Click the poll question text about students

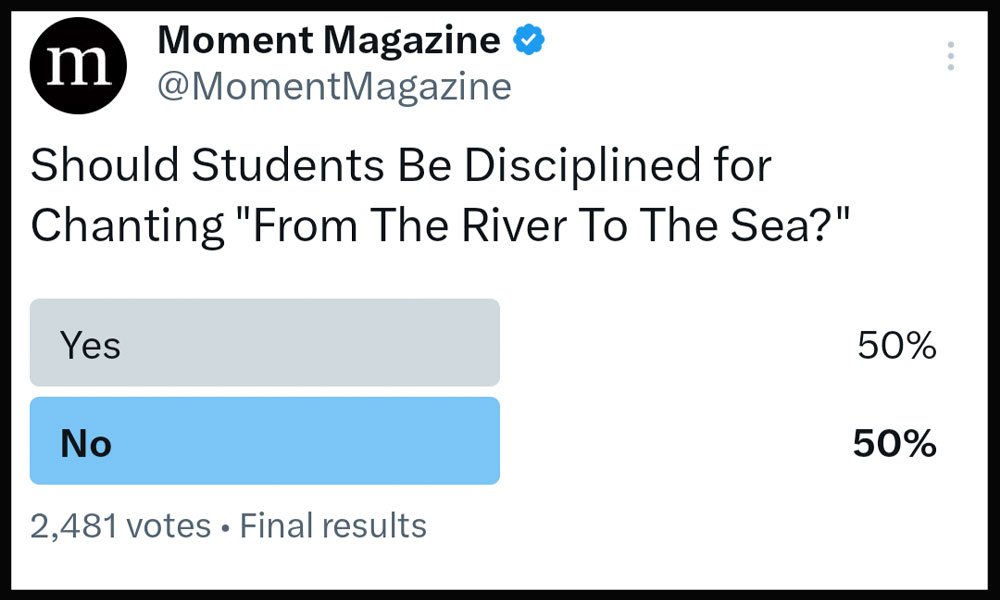(440, 195)
